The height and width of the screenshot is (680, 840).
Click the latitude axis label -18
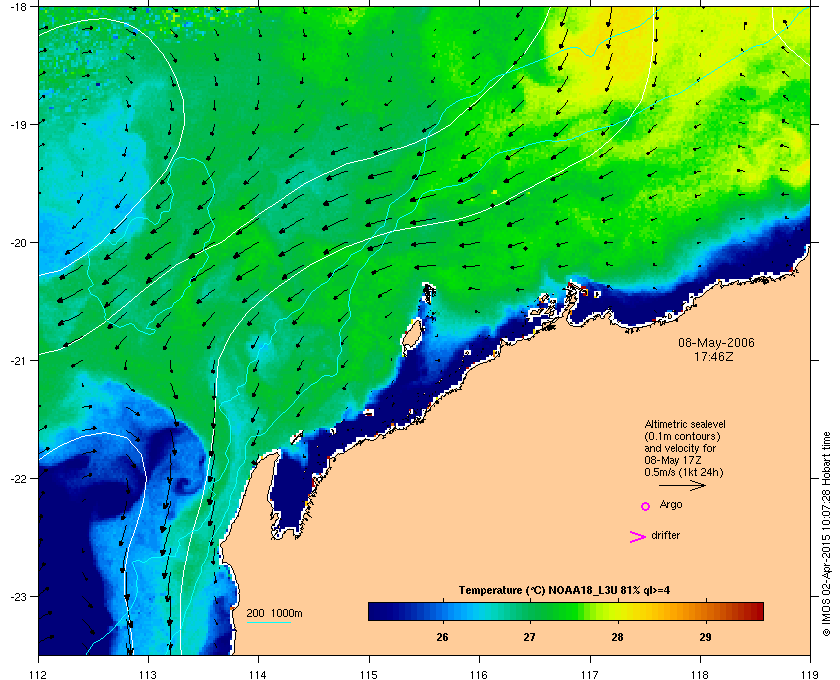pos(17,6)
